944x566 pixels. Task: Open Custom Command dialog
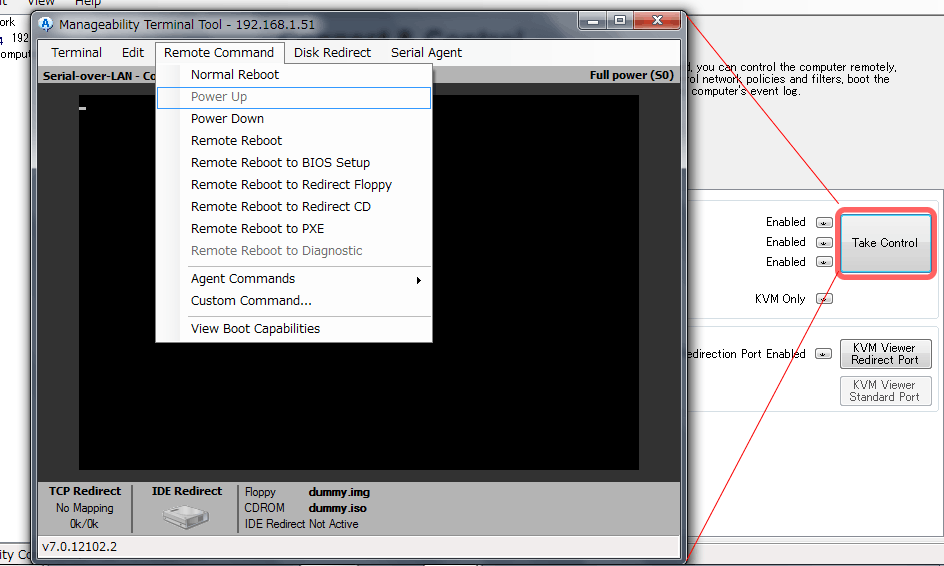[x=294, y=300]
